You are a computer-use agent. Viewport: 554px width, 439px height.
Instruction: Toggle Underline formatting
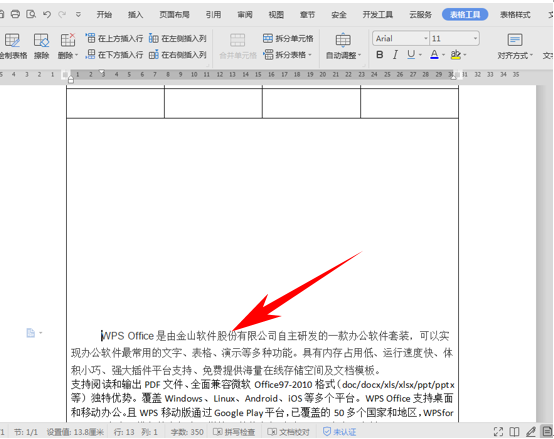pos(411,54)
